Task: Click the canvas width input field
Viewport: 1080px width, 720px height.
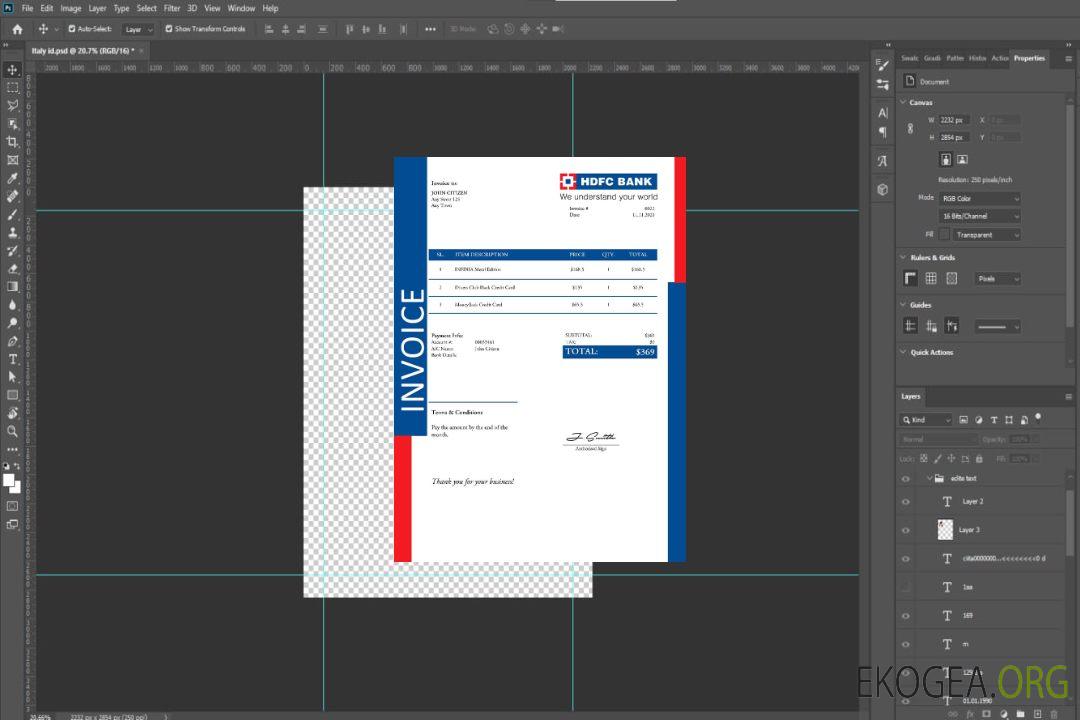Action: pos(954,120)
